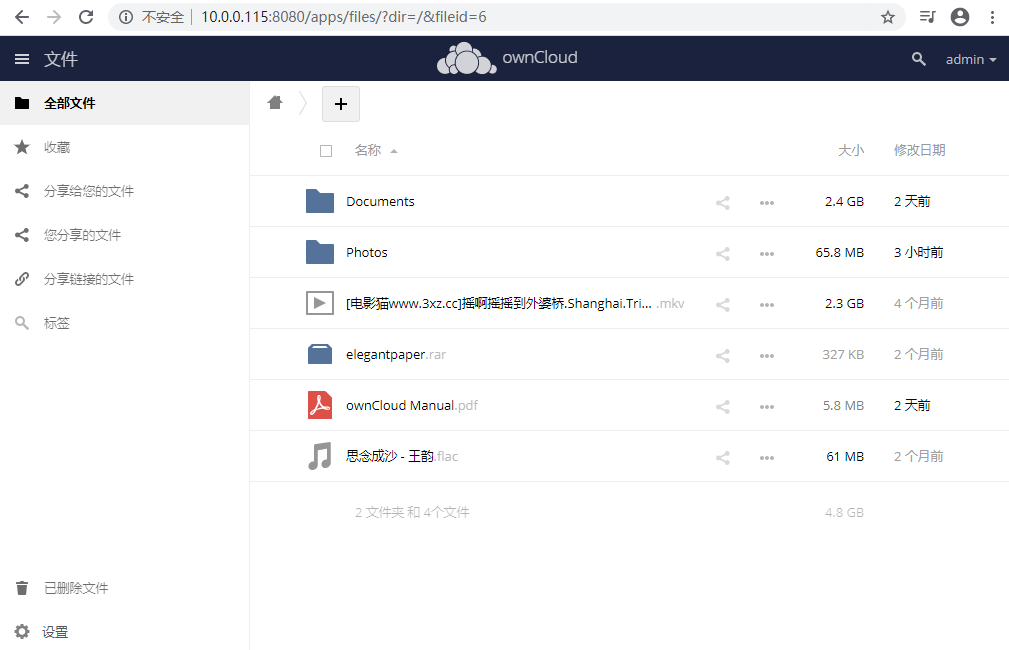Open browser profile avatar icon
The image size is (1009, 650).
[x=959, y=17]
